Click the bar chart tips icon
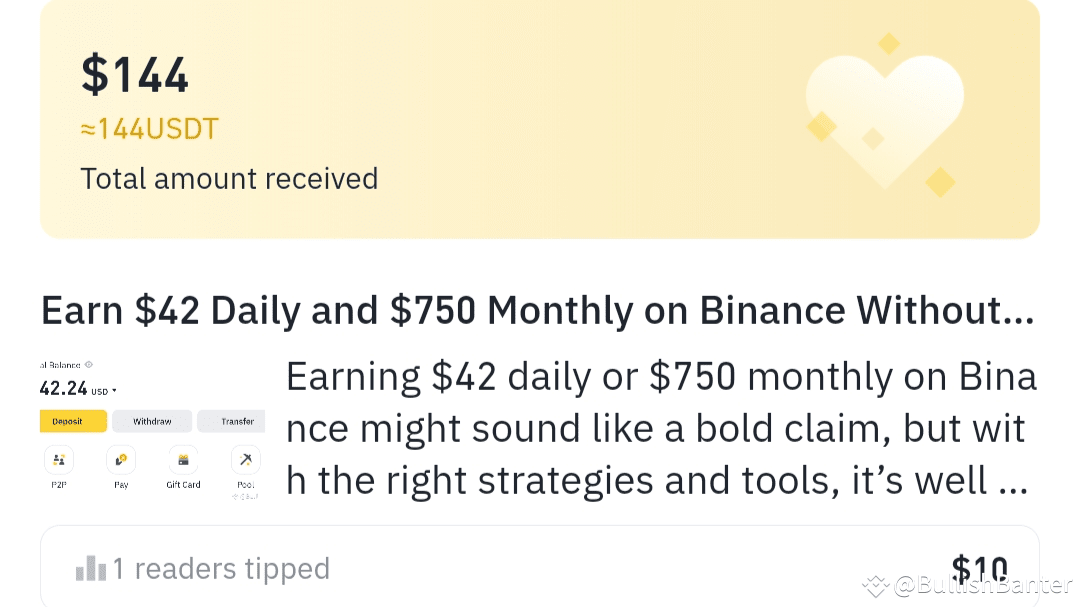1080x607 pixels. point(91,569)
